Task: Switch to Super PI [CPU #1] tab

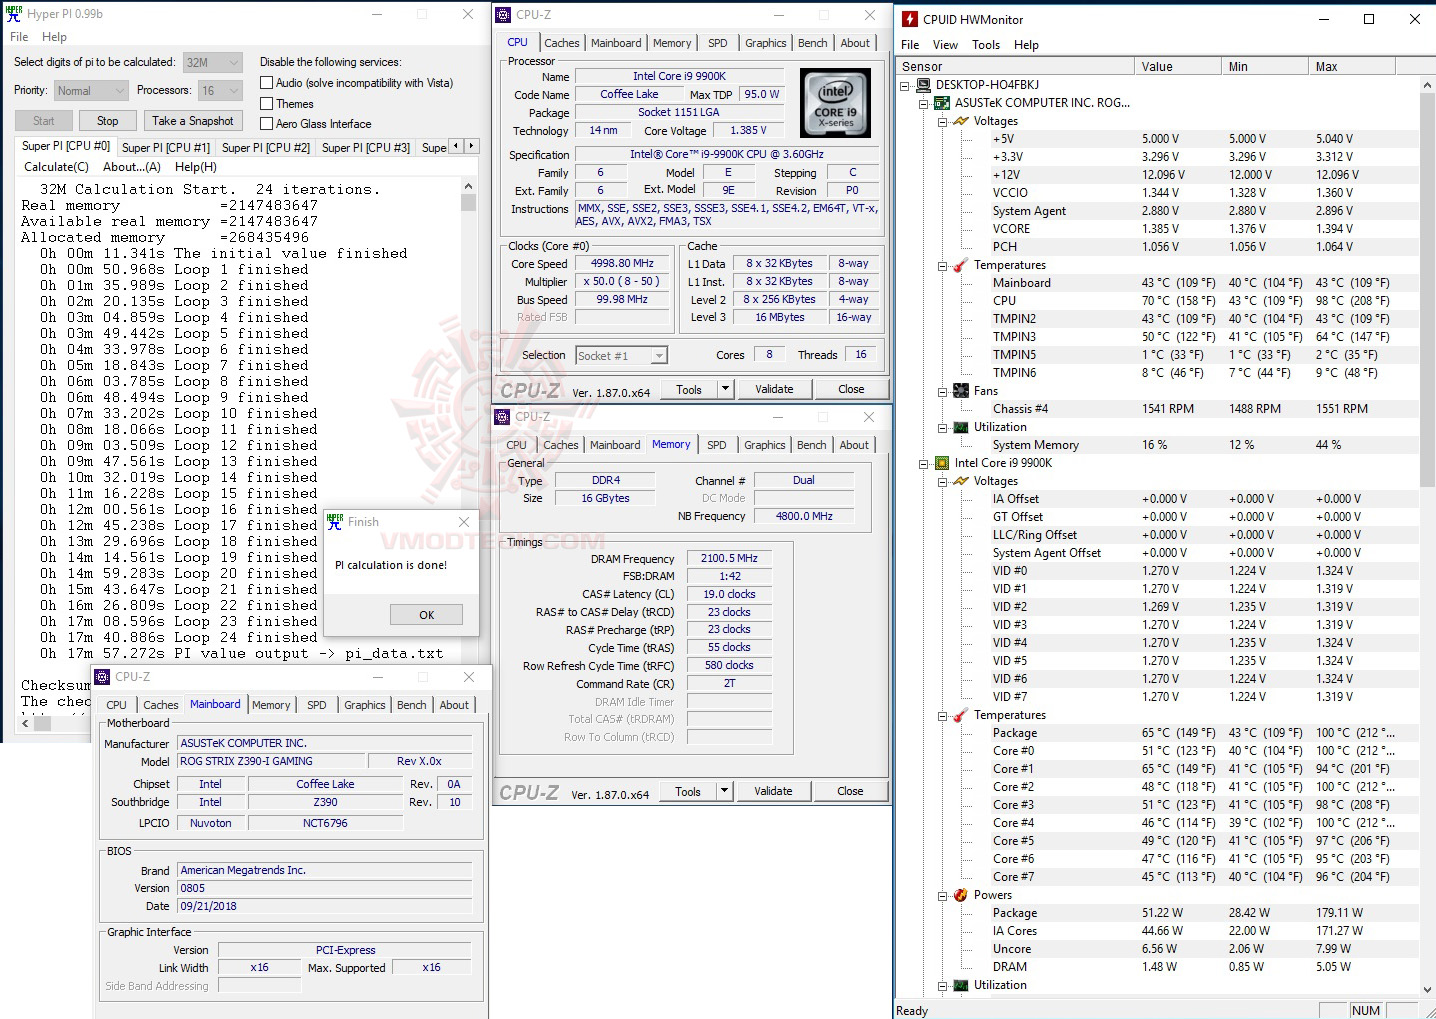Action: click(x=166, y=147)
